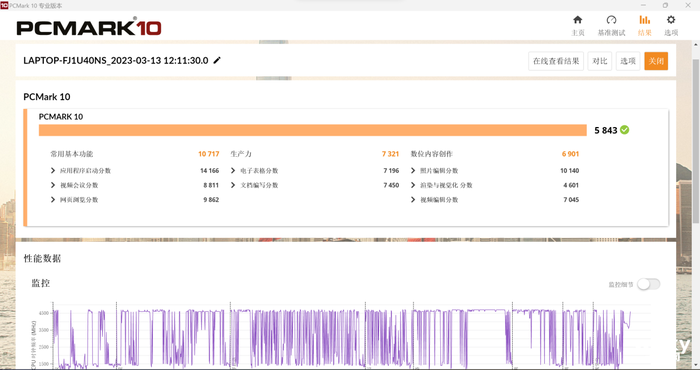The width and height of the screenshot is (700, 370).
Task: Open the Home (主页) tab icon
Action: point(578,20)
